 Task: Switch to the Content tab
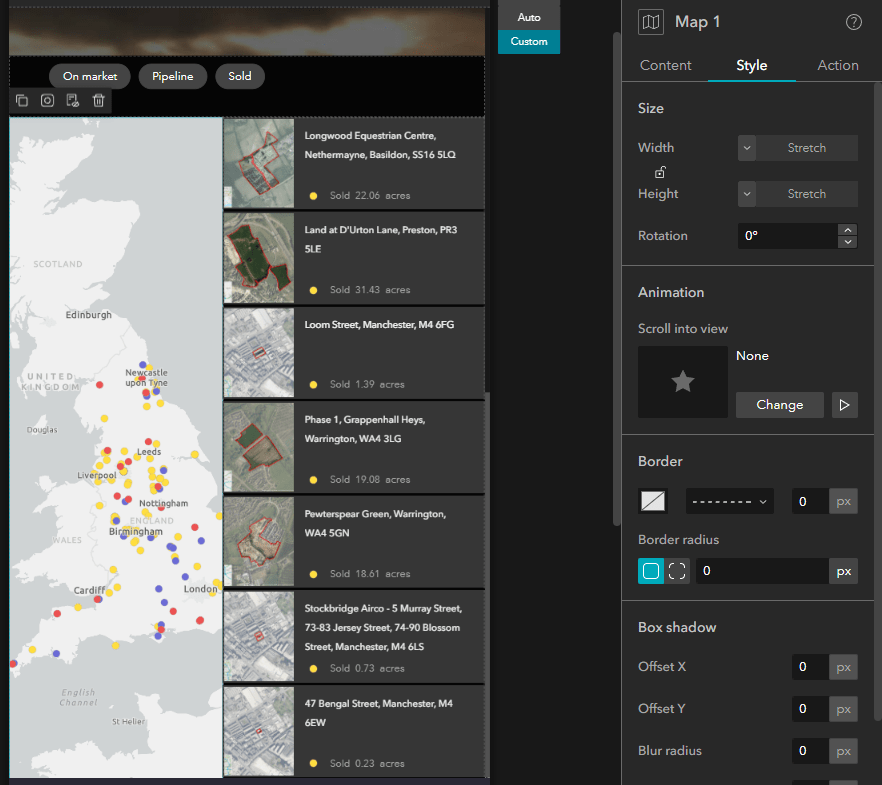665,65
